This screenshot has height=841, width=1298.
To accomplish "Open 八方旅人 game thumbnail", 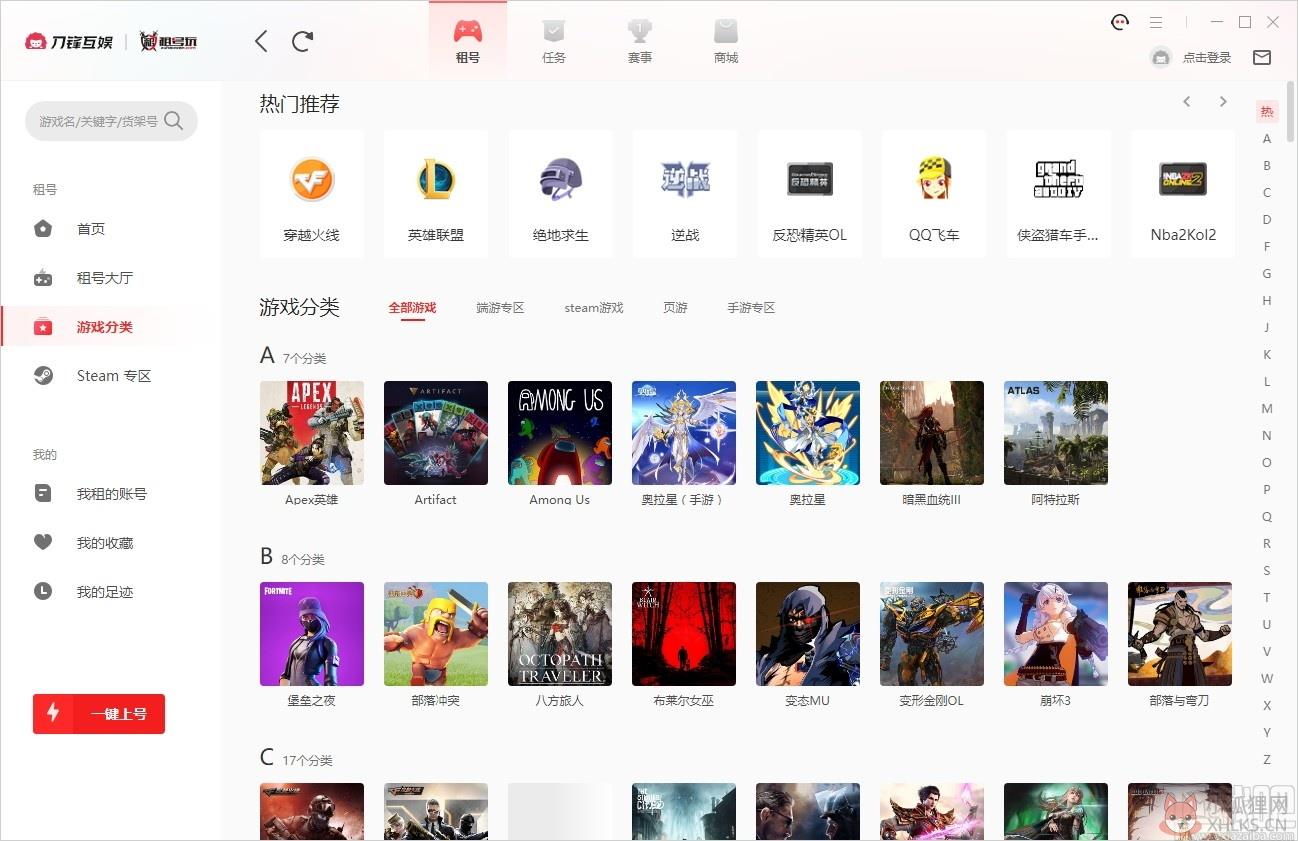I will click(560, 634).
